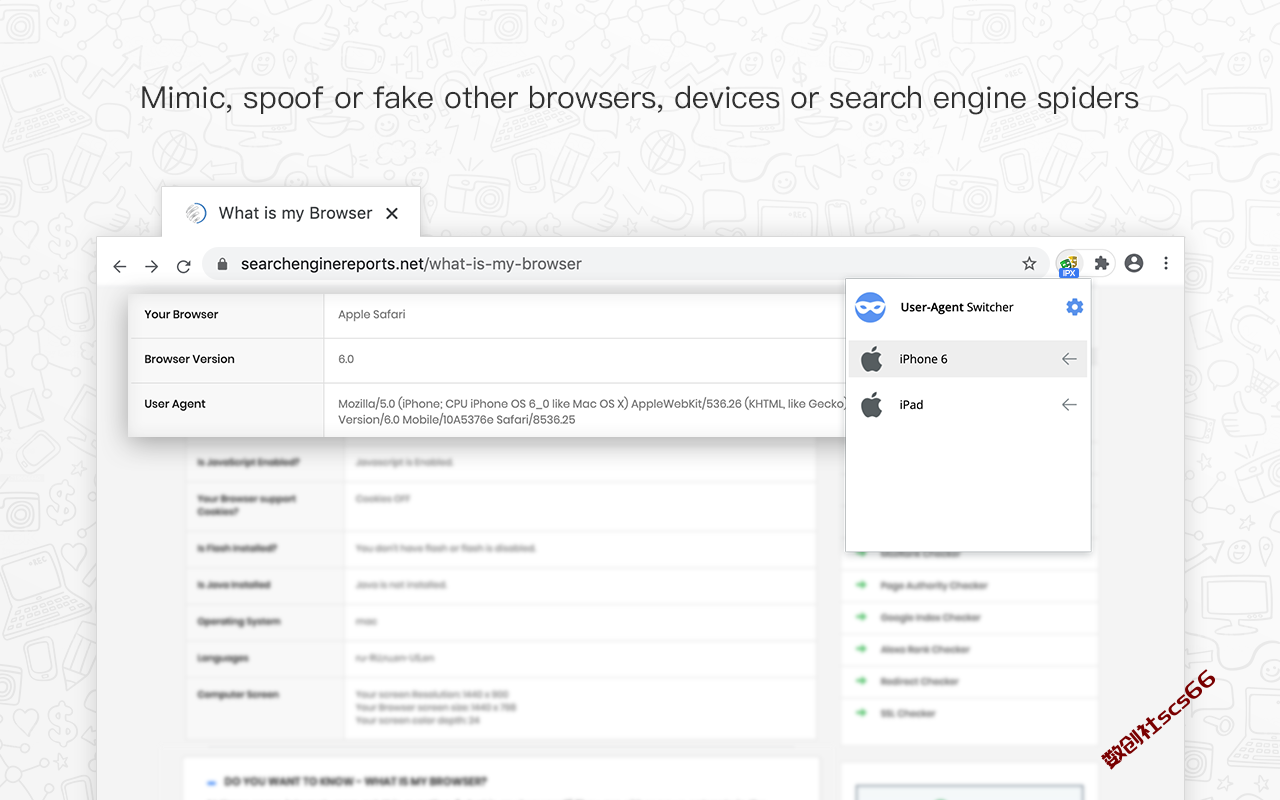
Task: Bookmark page with the star icon
Action: tap(1029, 264)
